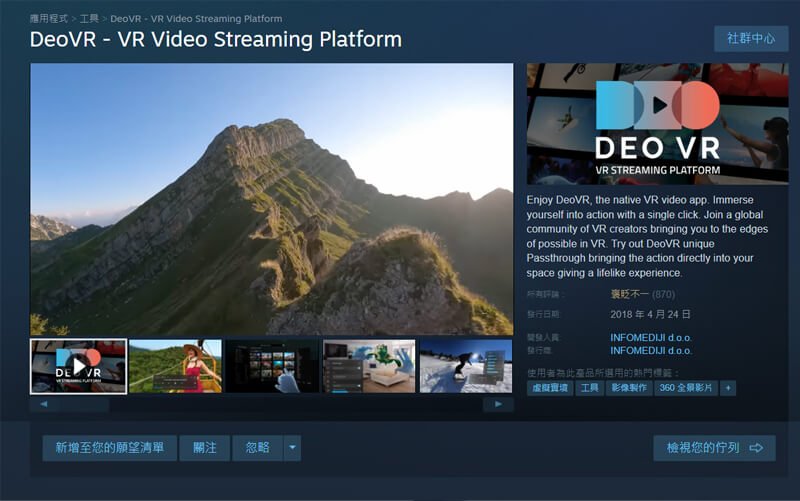Open developer INFOMEDIJI d.o.o. link
This screenshot has height=501, width=800.
(x=651, y=338)
